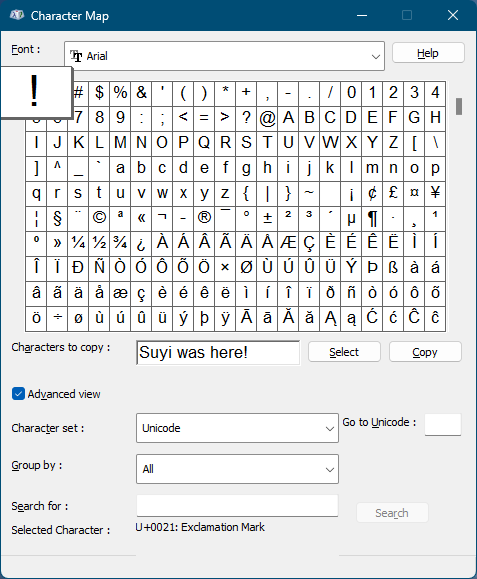
Task: Expand the Character set dropdown
Action: [x=237, y=428]
